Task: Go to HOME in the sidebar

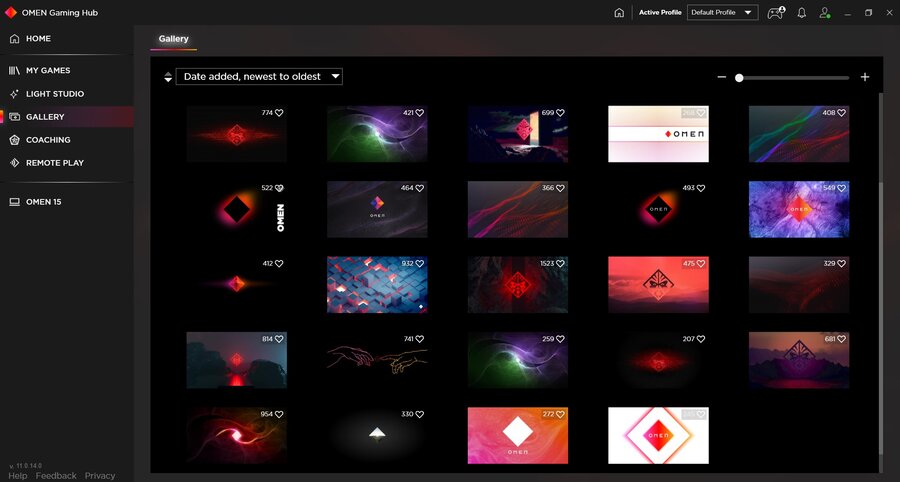Action: [x=67, y=38]
